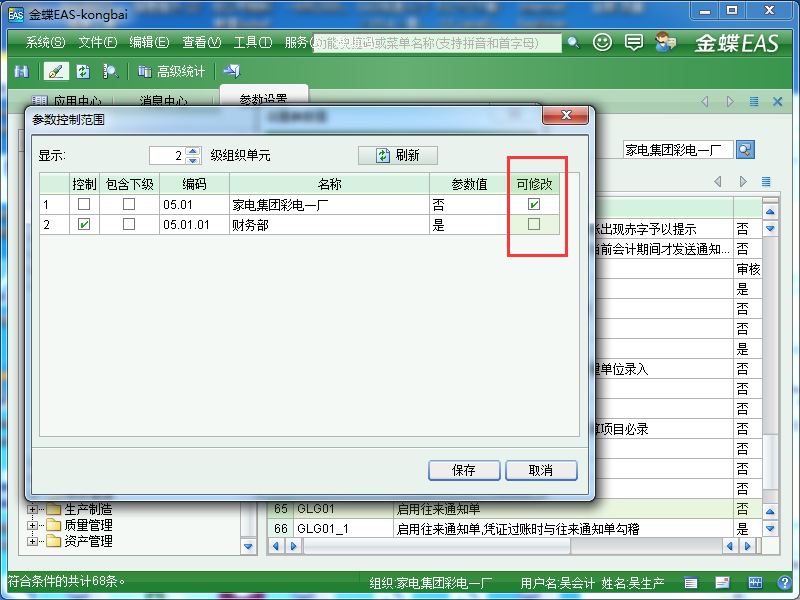800x600 pixels.
Task: Click the function shortcut search field
Action: [x=437, y=43]
